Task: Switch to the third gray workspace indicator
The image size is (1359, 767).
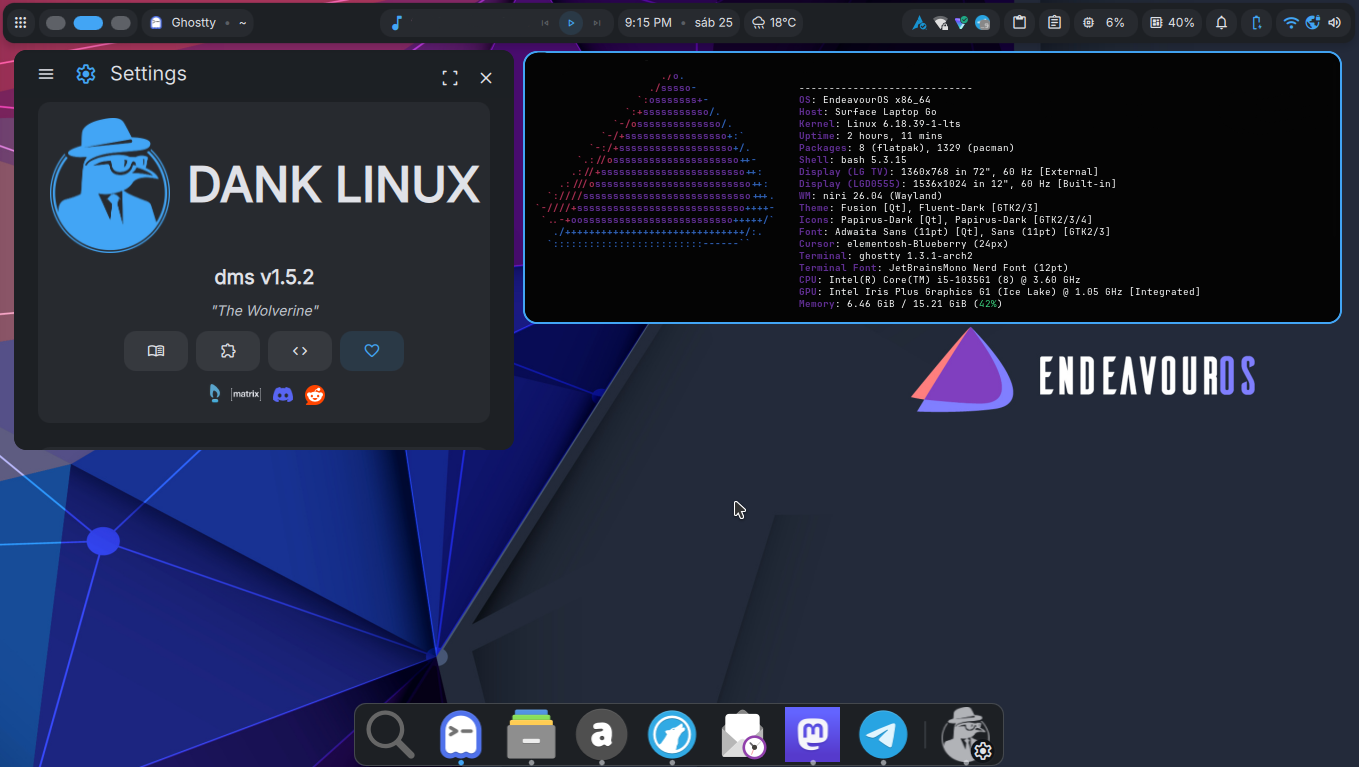Action: [120, 22]
